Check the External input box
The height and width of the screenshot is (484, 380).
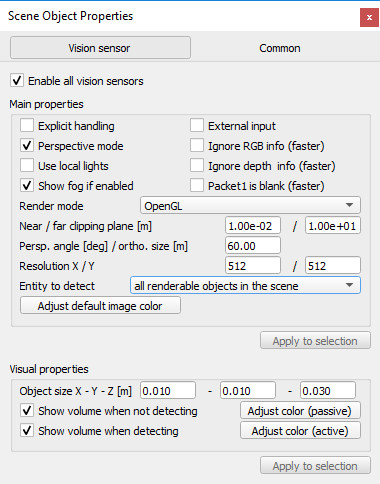[x=197, y=126]
